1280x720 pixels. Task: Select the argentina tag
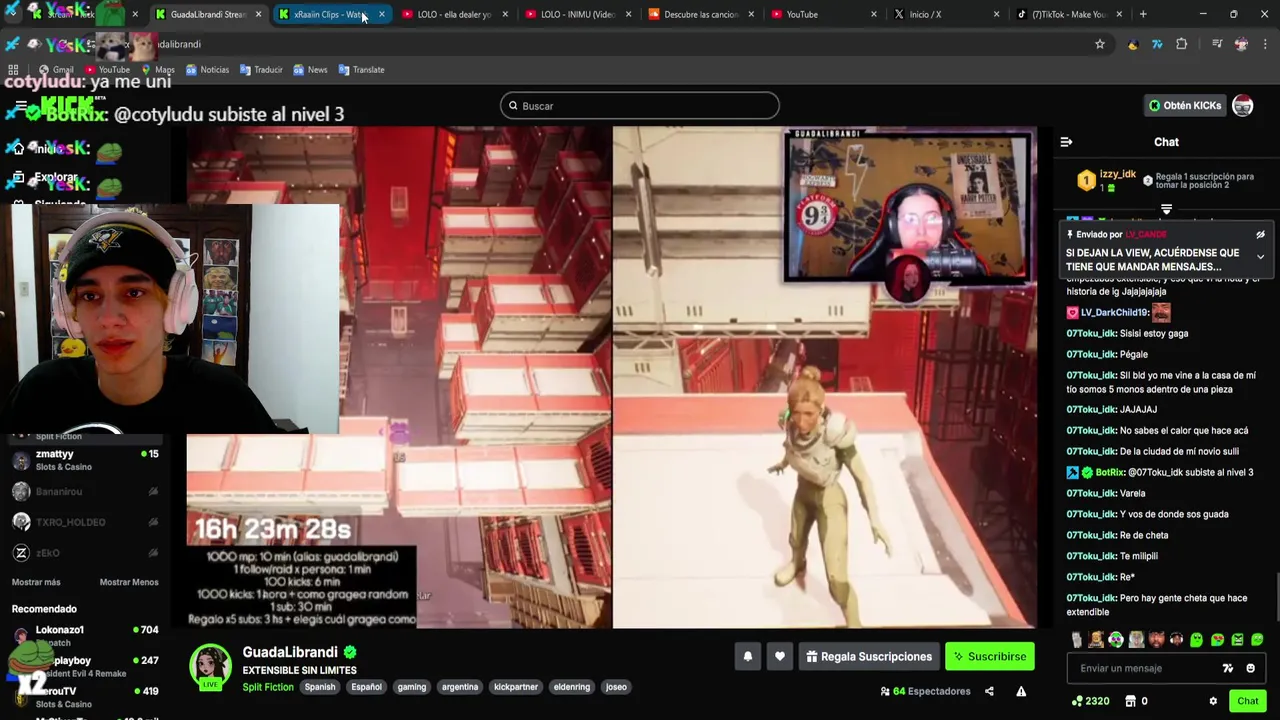(x=460, y=687)
